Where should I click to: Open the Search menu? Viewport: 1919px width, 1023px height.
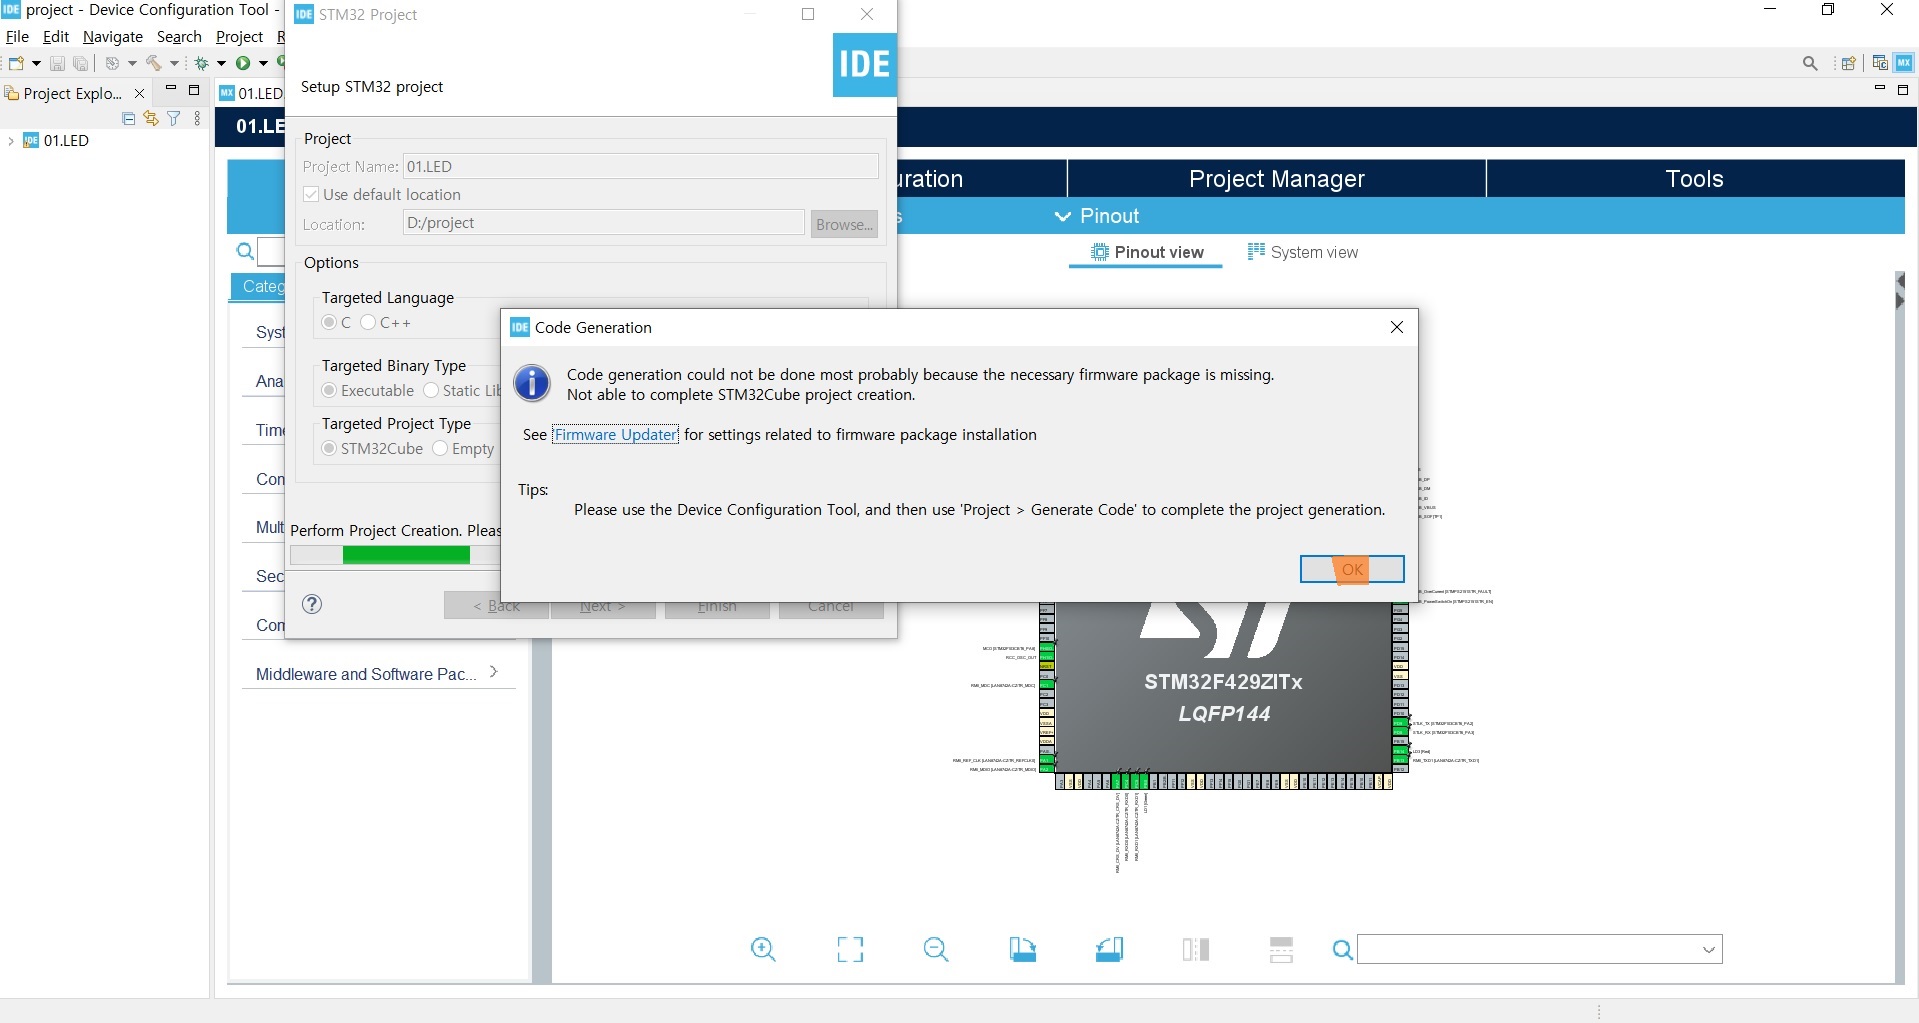click(x=179, y=37)
